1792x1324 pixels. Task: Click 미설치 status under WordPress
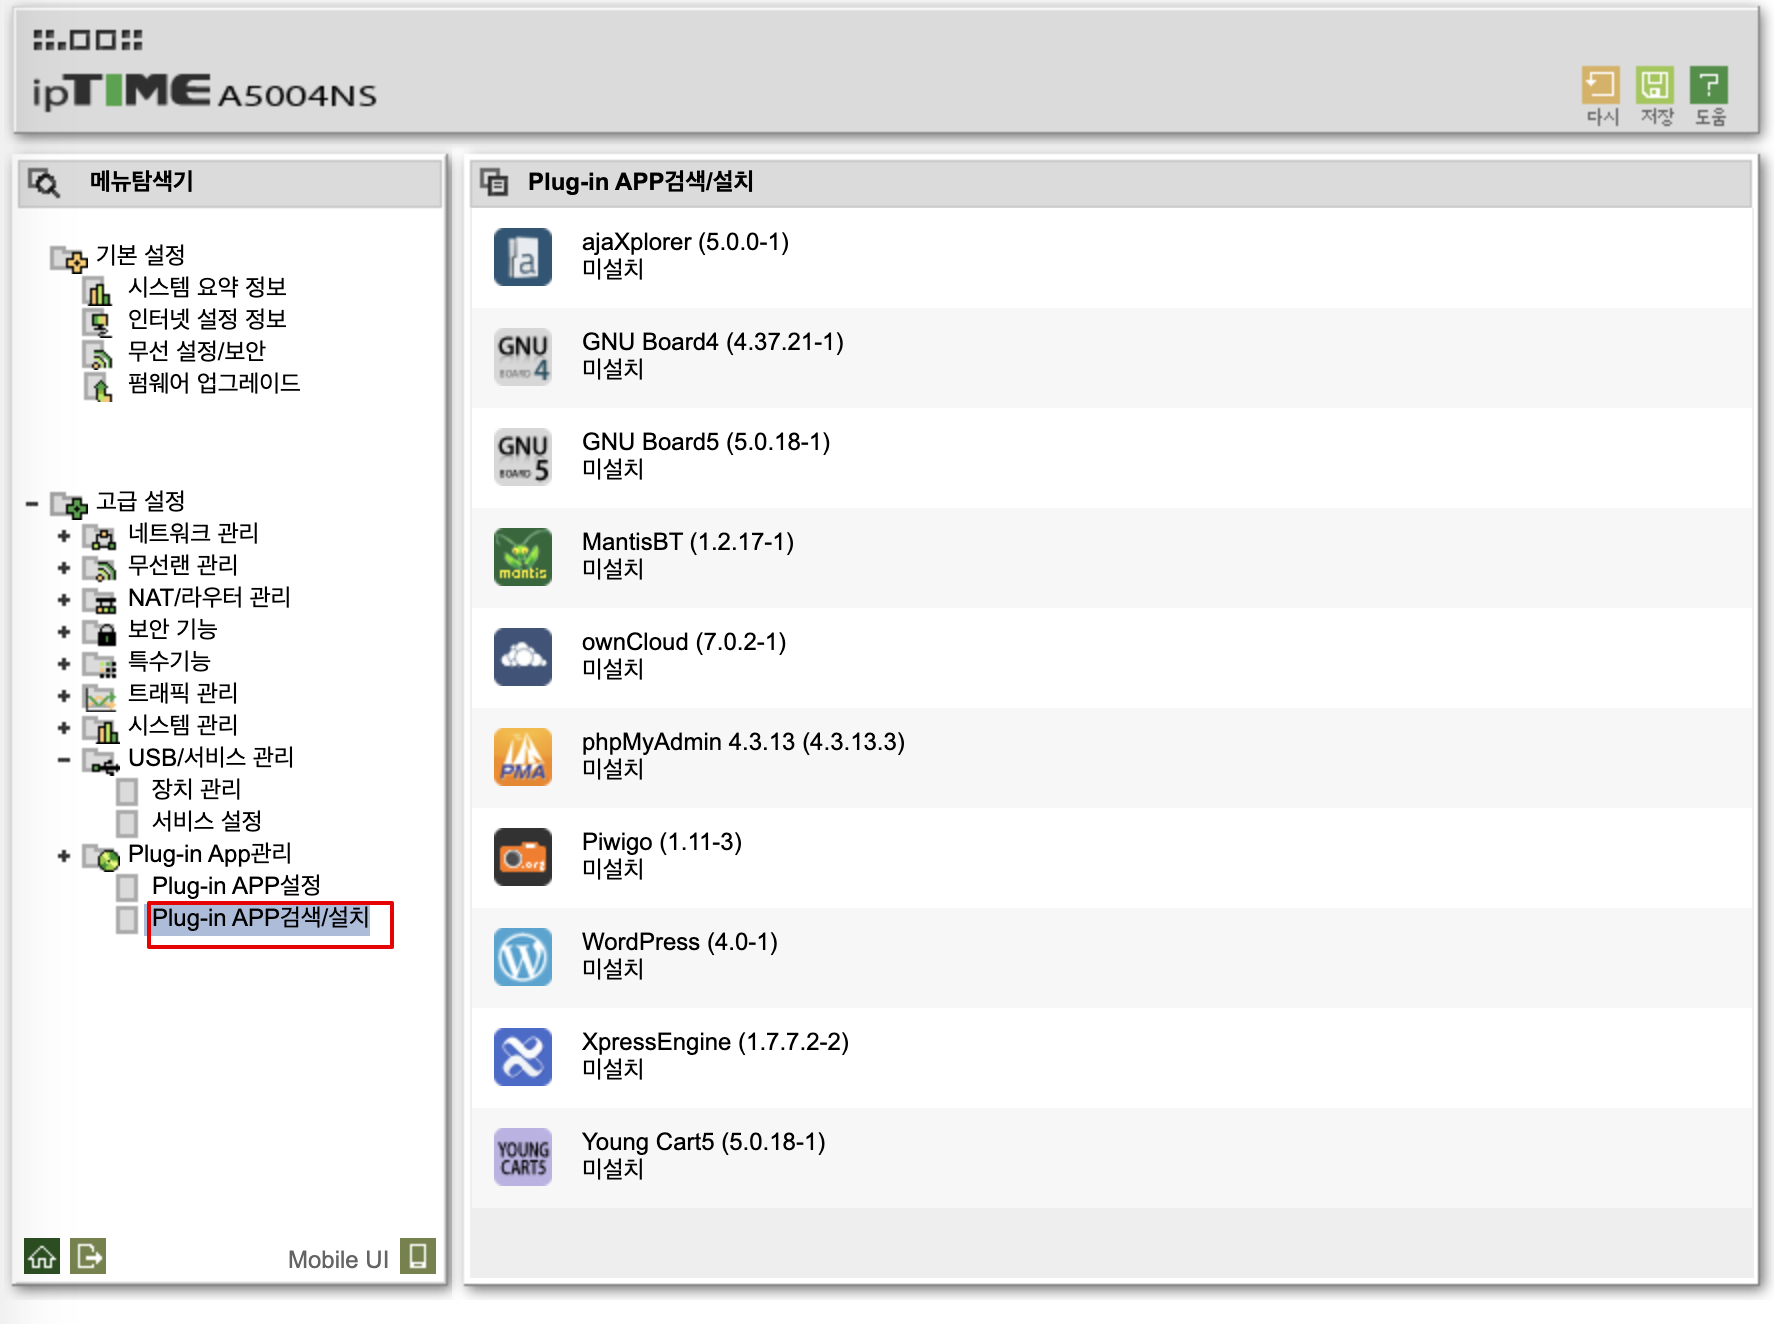[613, 969]
